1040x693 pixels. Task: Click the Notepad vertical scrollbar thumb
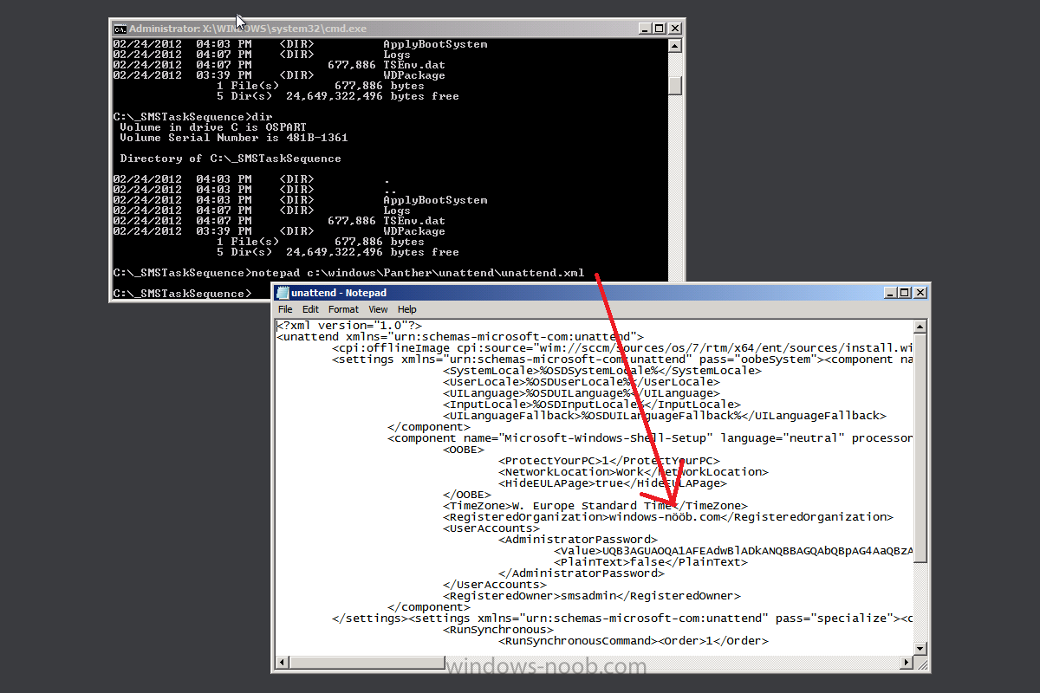920,448
